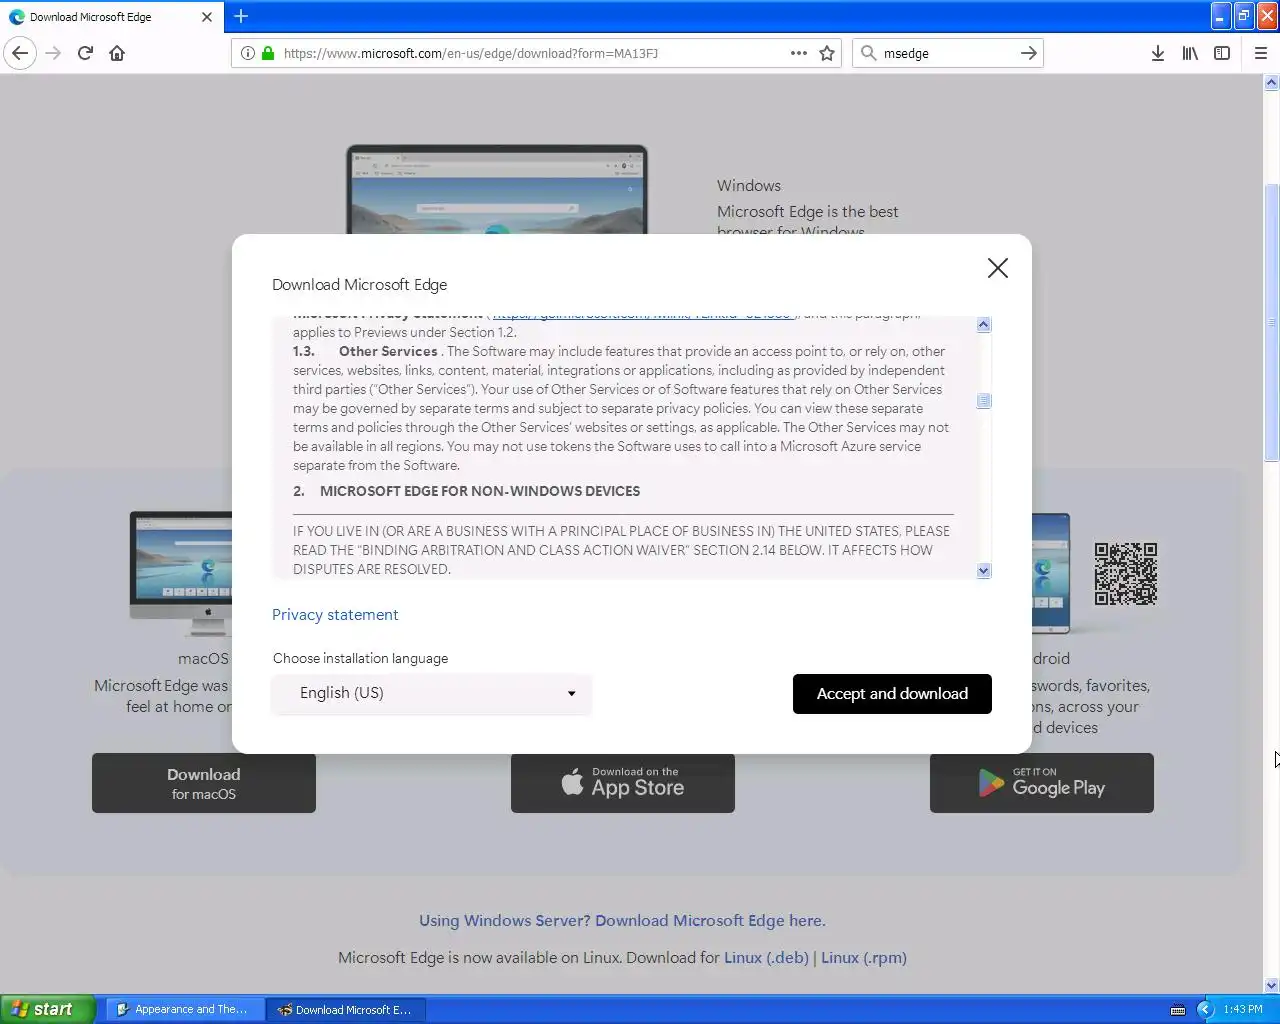This screenshot has height=1024, width=1280.
Task: Close the Download Microsoft Edge dialog
Action: (997, 268)
